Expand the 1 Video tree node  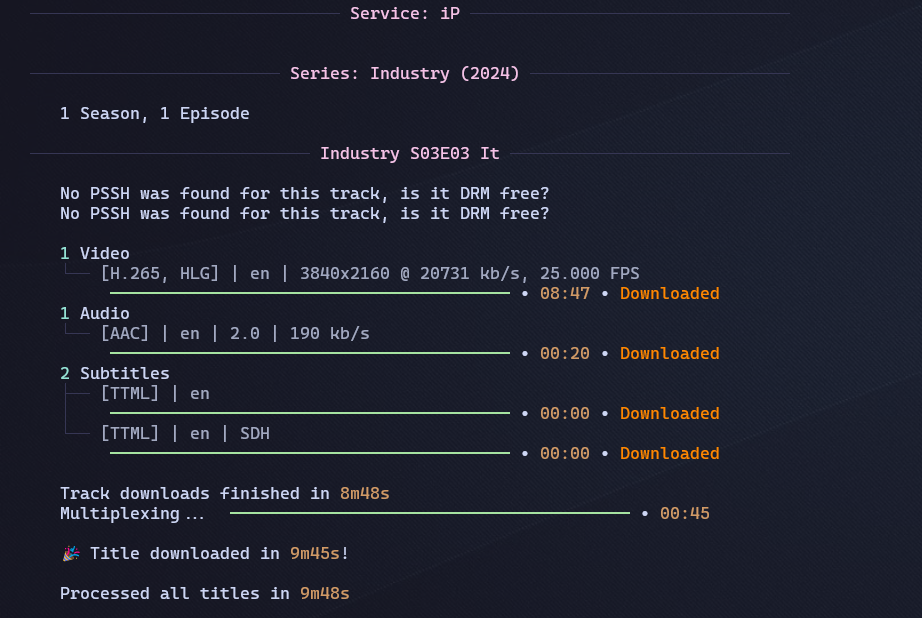(95, 253)
